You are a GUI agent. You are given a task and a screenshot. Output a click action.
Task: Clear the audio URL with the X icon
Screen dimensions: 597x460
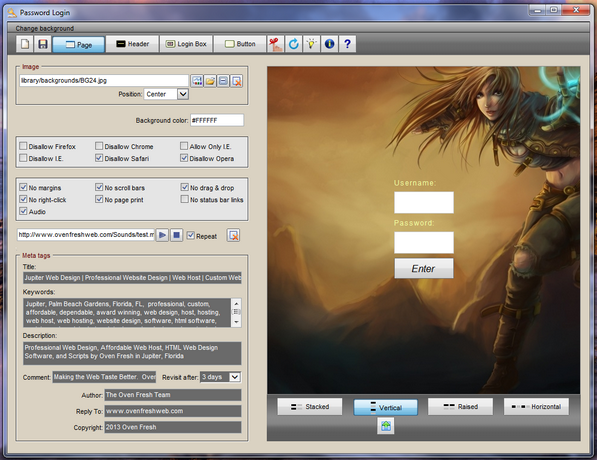(x=233, y=235)
